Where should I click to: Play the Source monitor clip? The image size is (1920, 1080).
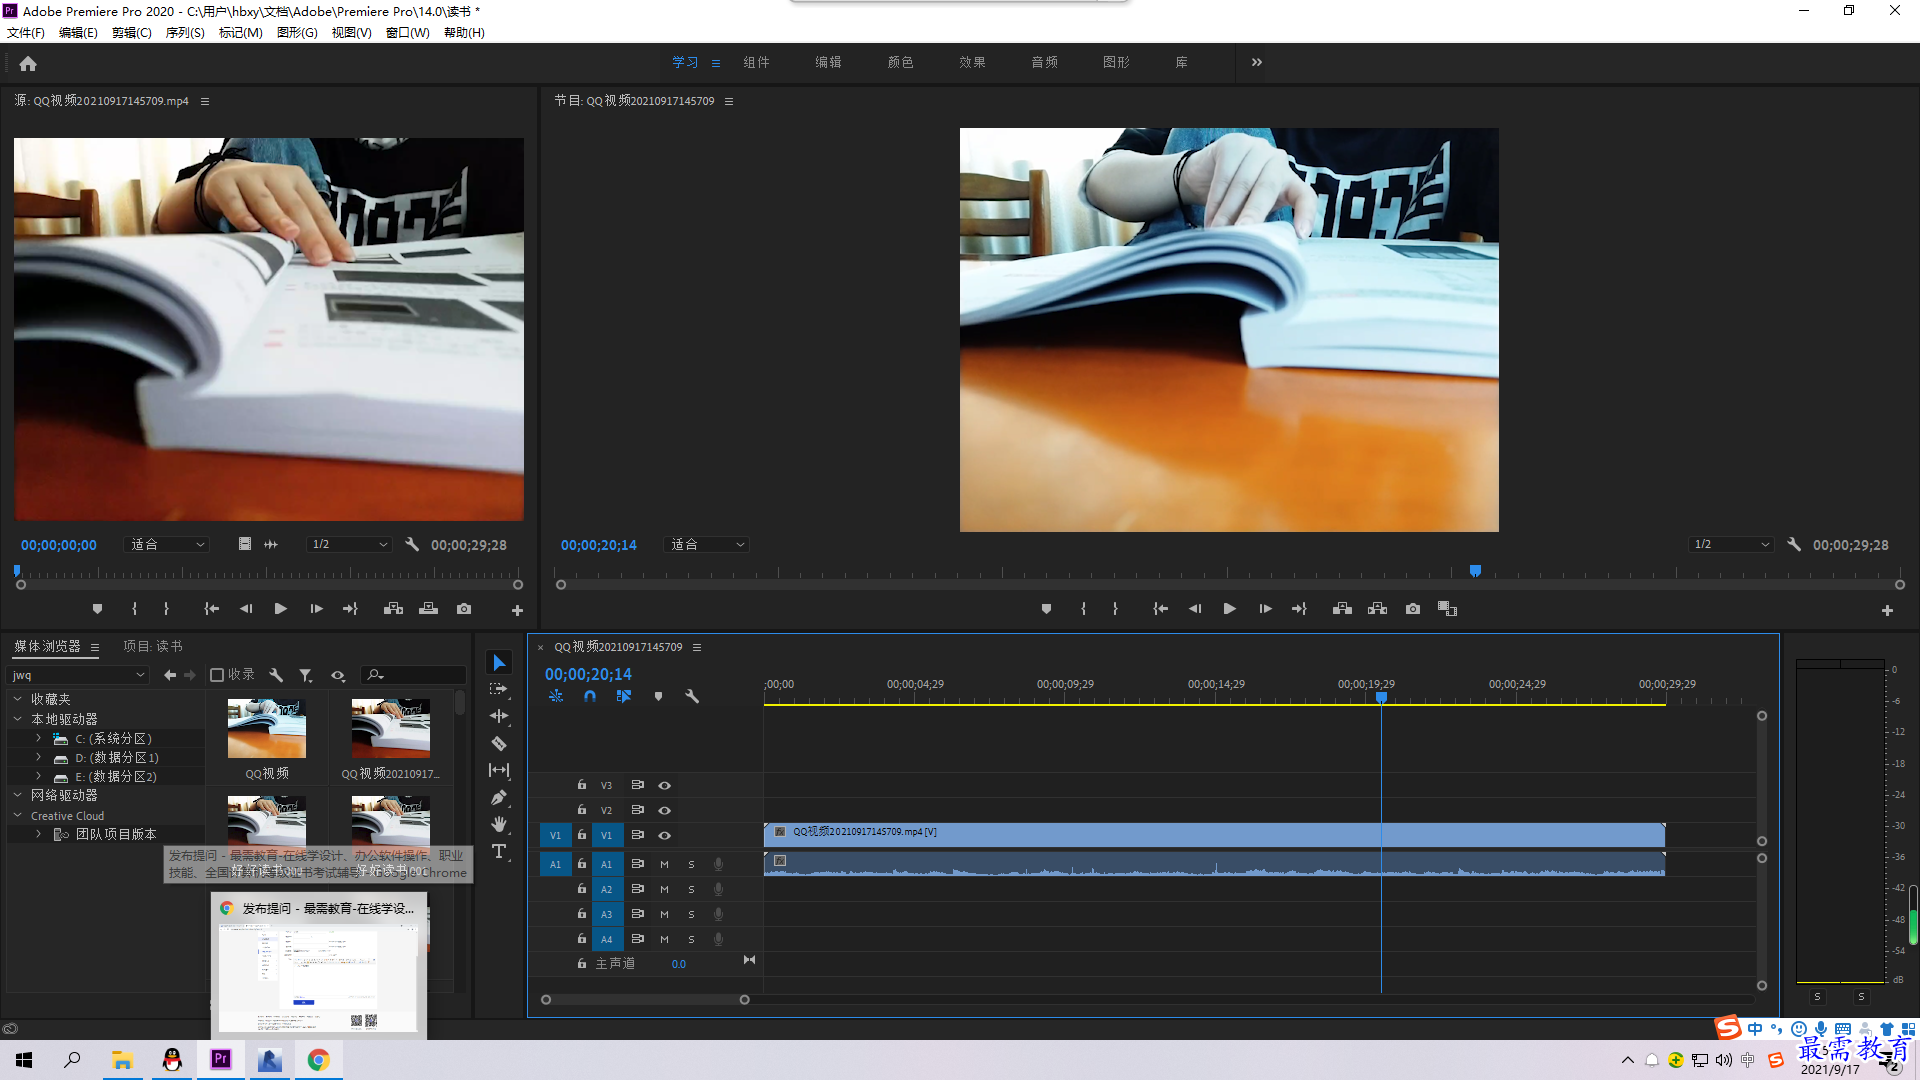point(281,609)
